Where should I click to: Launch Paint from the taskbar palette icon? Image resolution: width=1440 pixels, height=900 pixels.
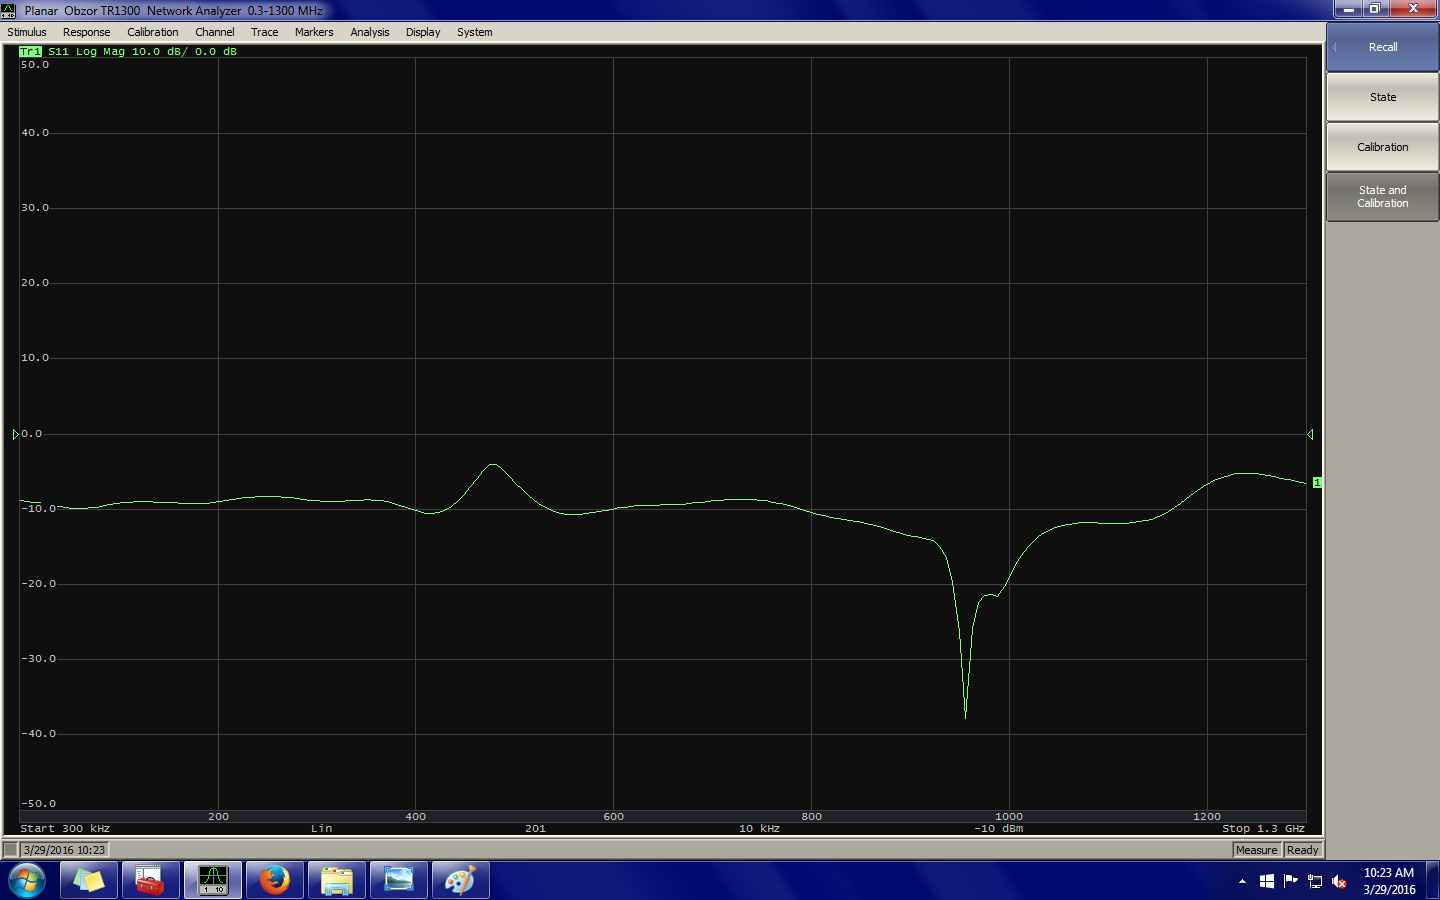[460, 880]
